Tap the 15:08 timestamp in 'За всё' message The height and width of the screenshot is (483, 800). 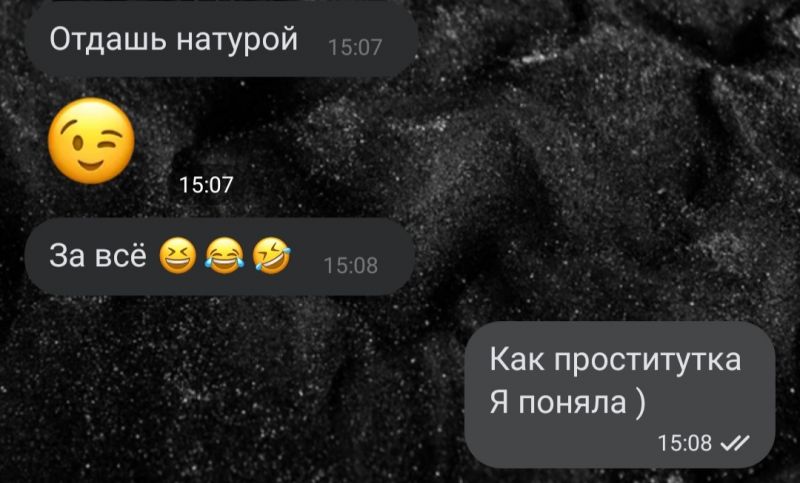point(351,266)
